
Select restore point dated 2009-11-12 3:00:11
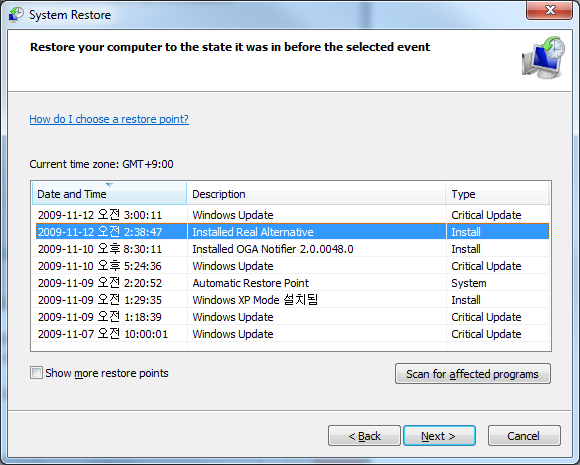click(100, 215)
